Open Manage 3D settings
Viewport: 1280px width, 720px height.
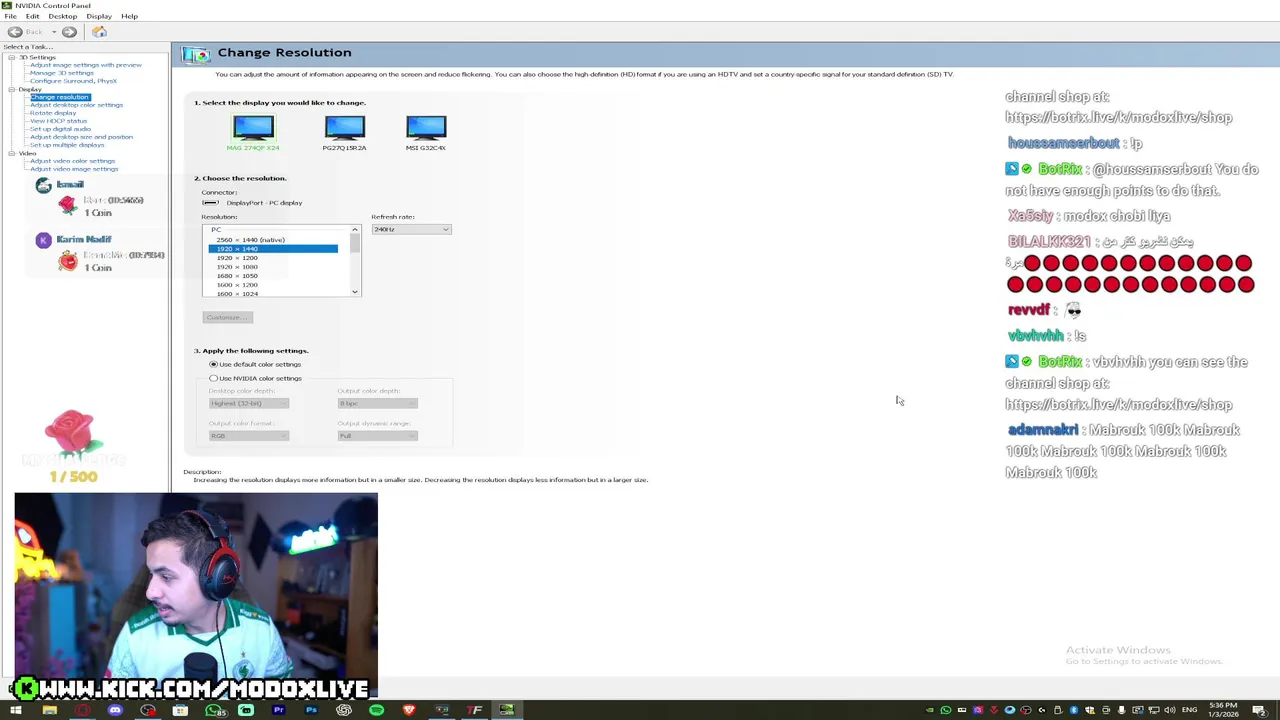click(x=61, y=73)
